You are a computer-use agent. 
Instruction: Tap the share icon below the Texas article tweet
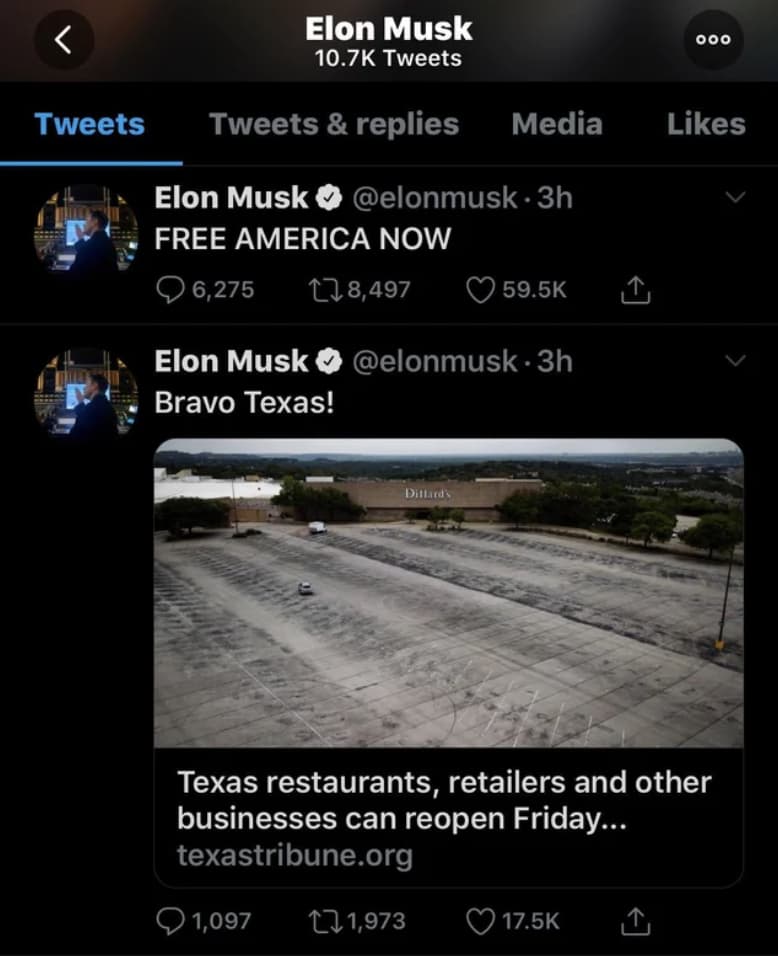pos(633,921)
